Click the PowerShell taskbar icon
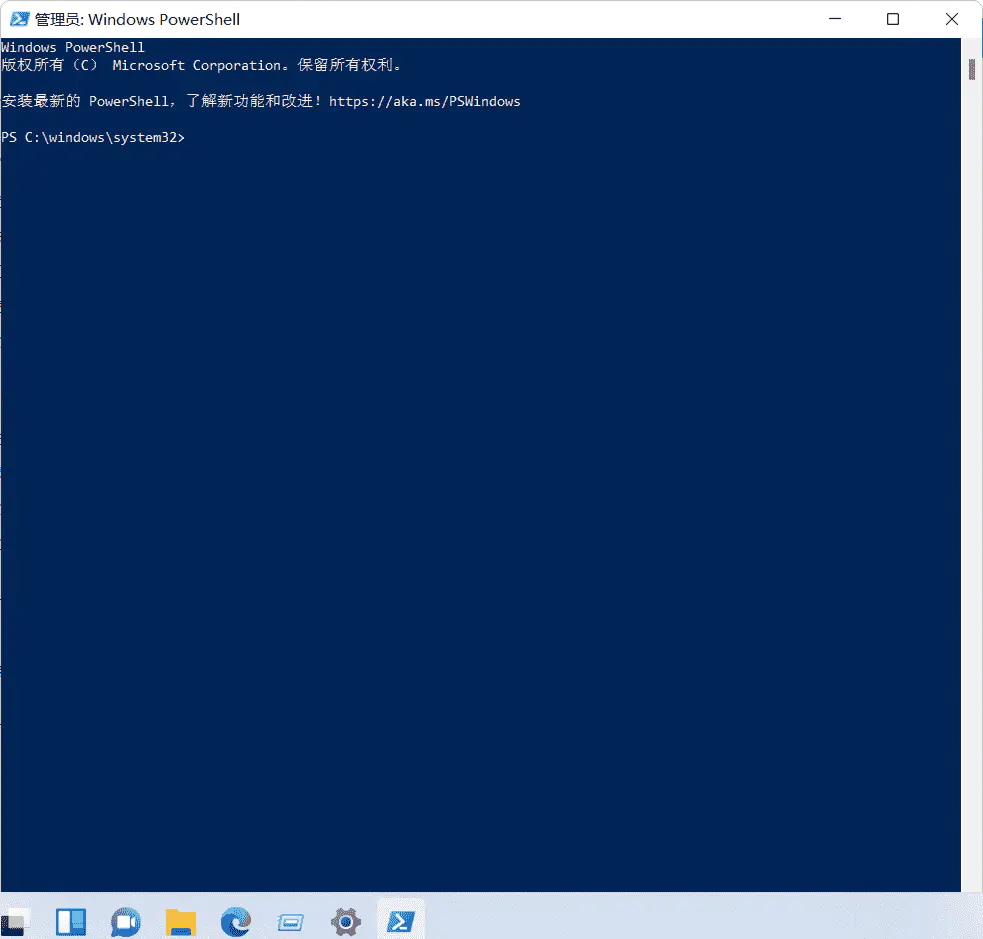Image resolution: width=983 pixels, height=939 pixels. 401,921
